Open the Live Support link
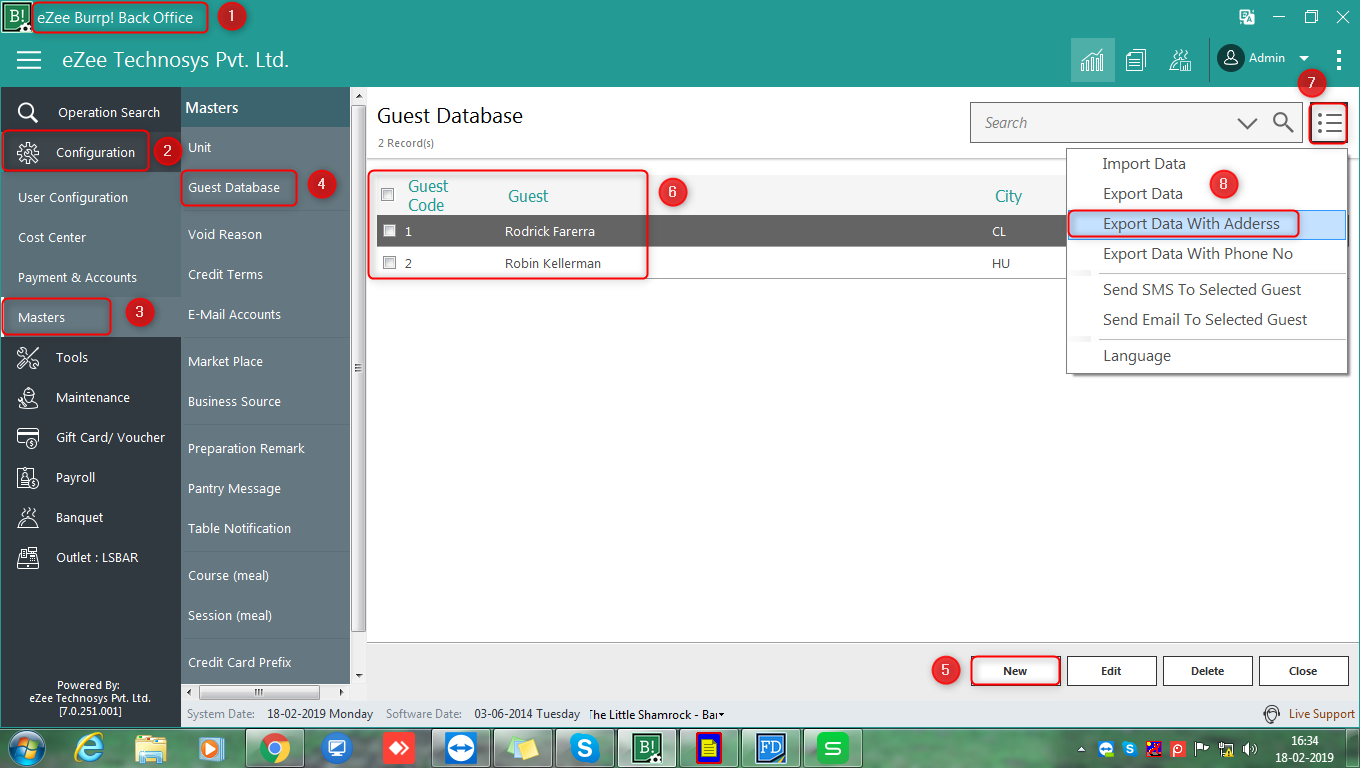 click(1321, 714)
